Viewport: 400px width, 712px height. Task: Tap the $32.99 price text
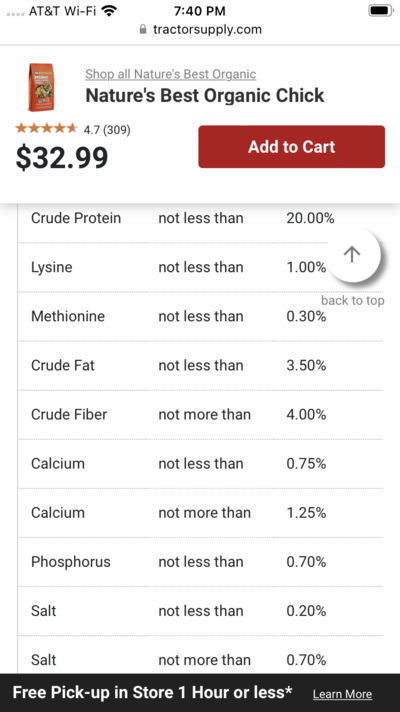click(62, 158)
